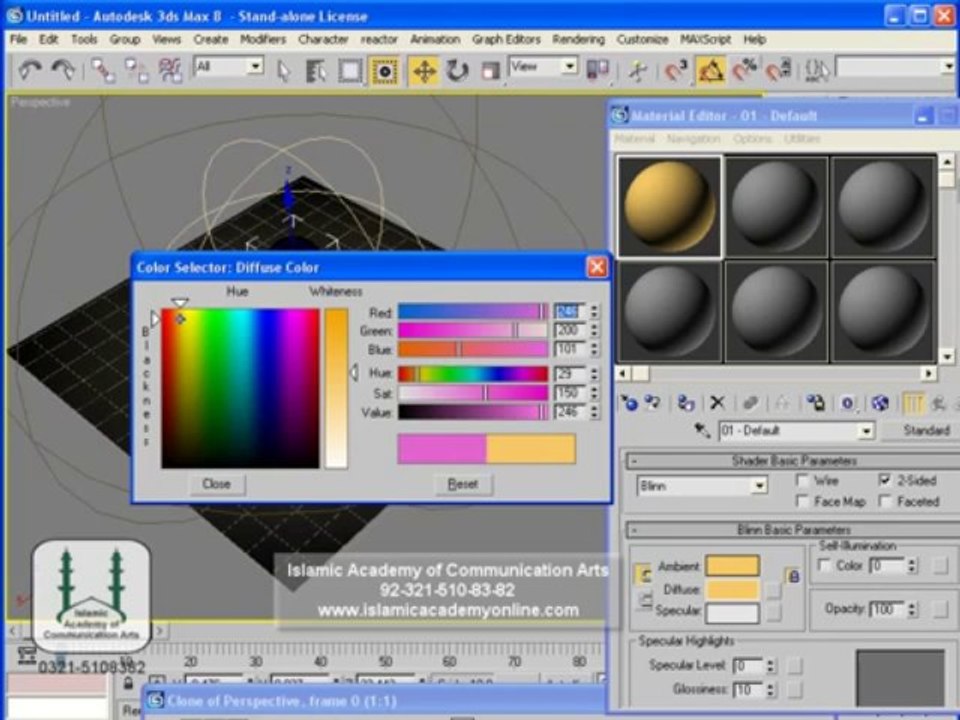Click Diffuse map button beside swatch
The height and width of the screenshot is (720, 960).
773,590
